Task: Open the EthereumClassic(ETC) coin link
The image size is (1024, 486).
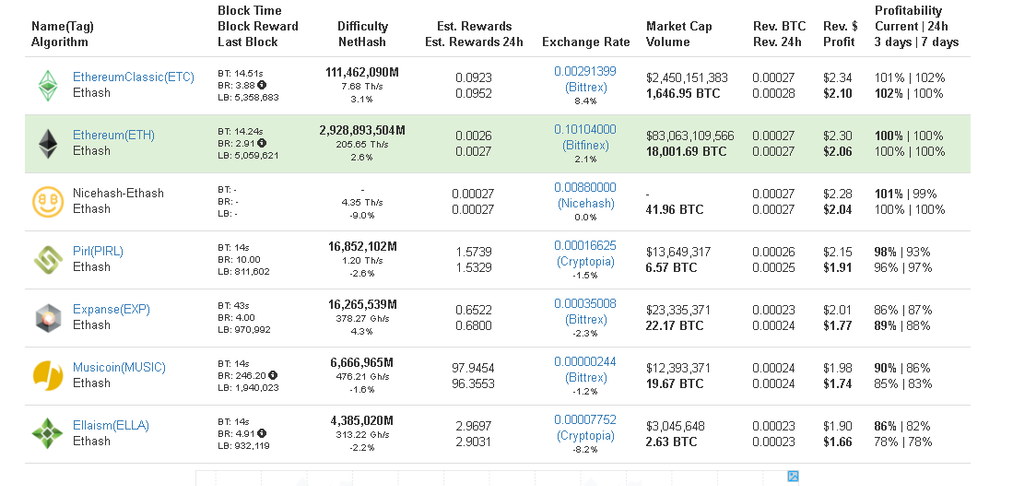Action: pyautogui.click(x=133, y=77)
